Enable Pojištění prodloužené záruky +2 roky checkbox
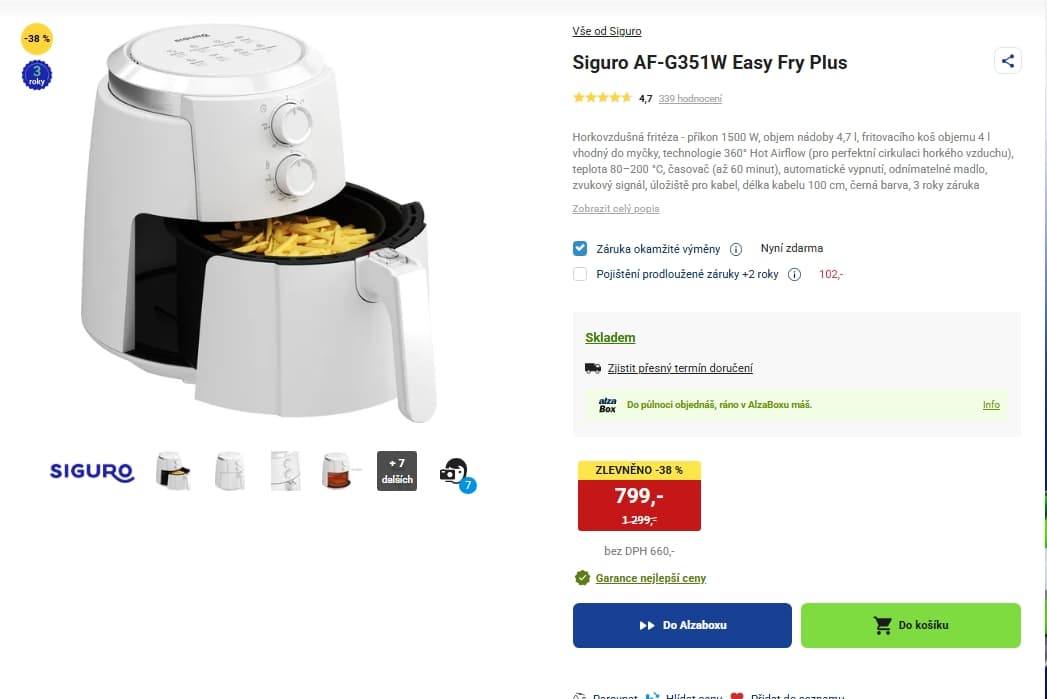The image size is (1047, 699). coord(580,274)
